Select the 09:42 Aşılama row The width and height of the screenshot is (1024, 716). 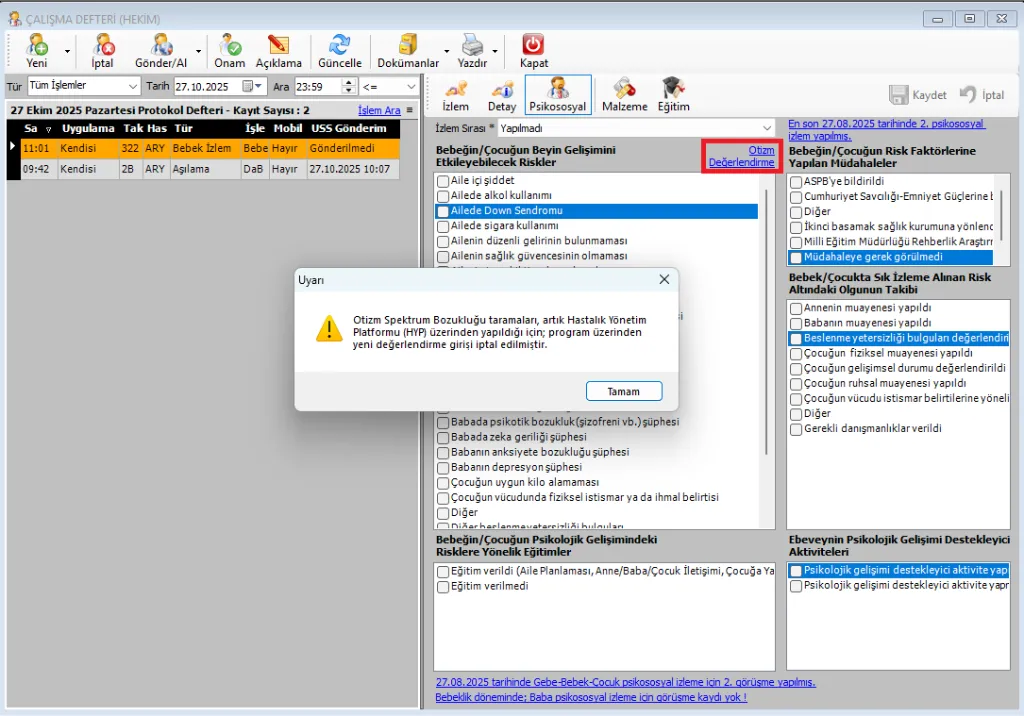(x=210, y=169)
